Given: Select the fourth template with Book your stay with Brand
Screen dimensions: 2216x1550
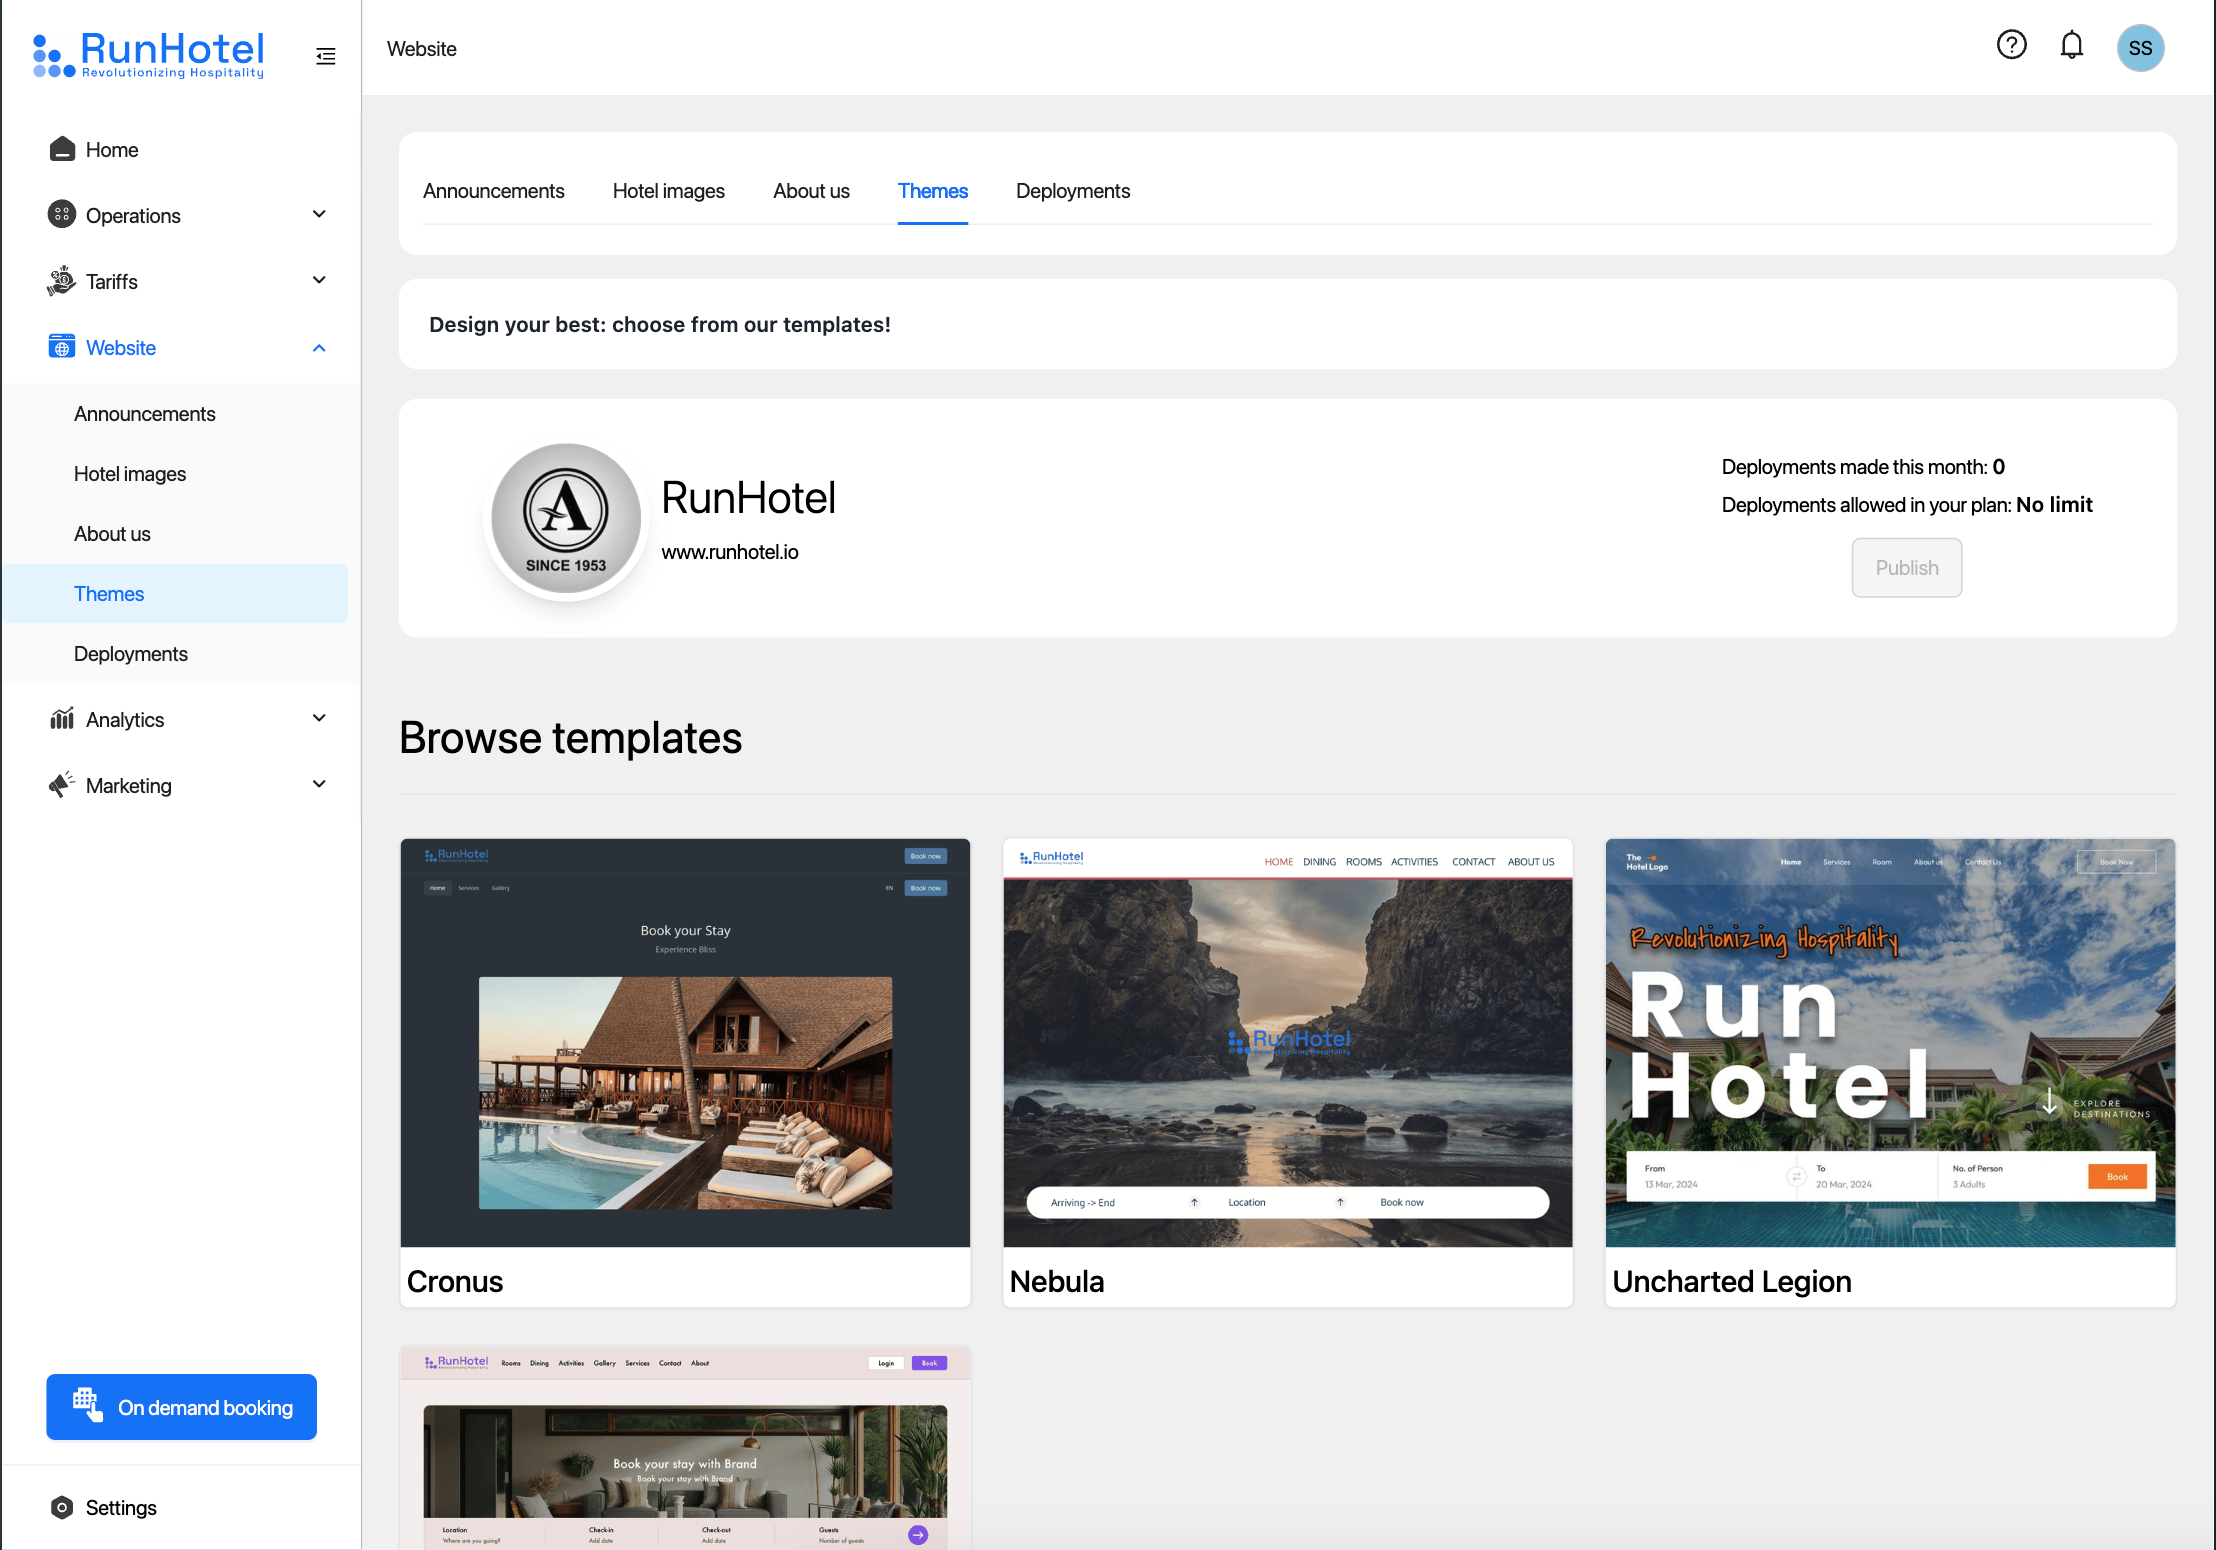Looking at the screenshot, I should 685,1448.
